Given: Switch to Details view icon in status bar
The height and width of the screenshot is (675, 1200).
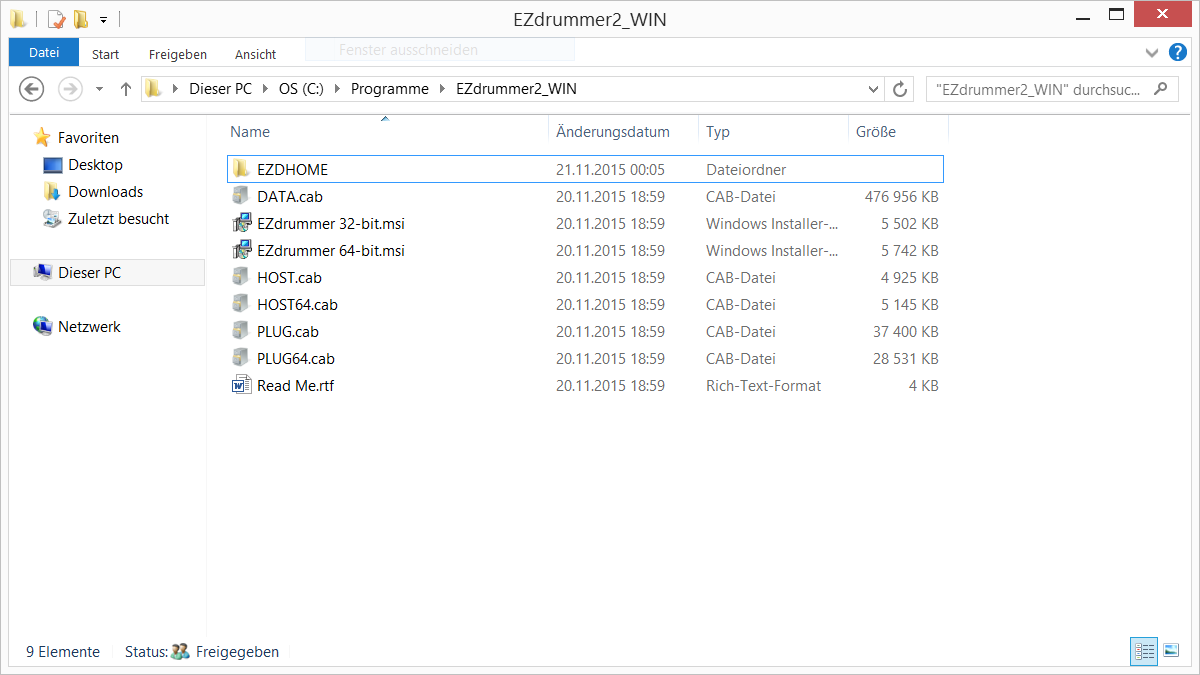Looking at the screenshot, I should pos(1144,651).
